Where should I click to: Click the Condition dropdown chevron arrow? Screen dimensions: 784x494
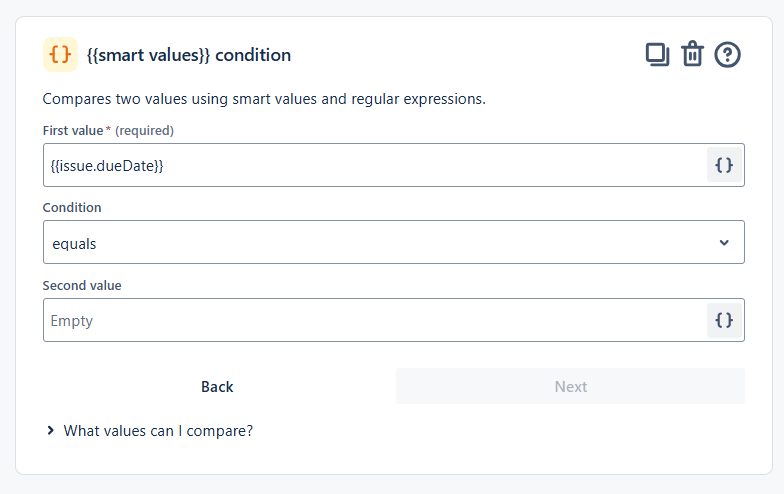click(x=724, y=243)
